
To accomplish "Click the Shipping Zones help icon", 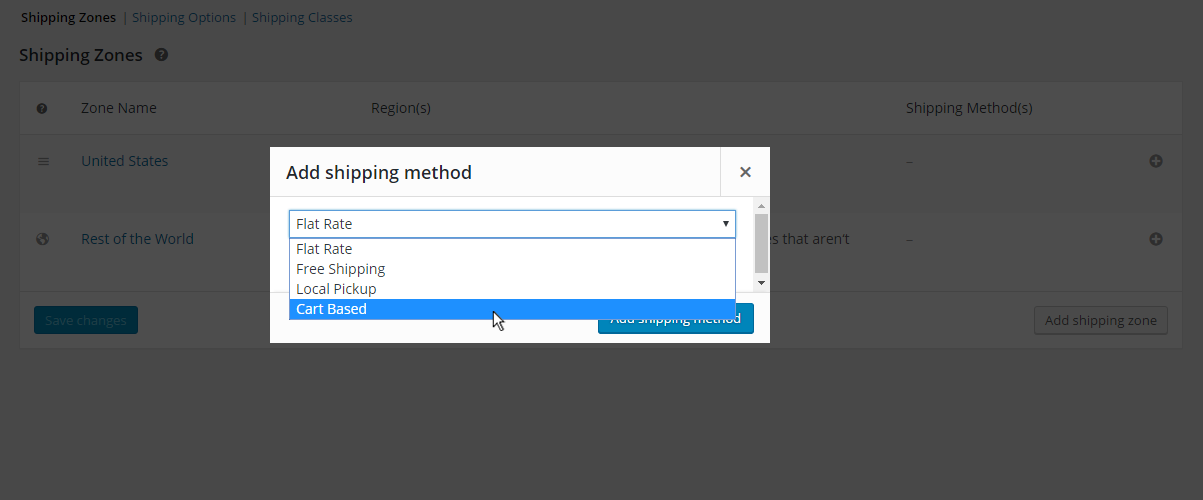I will pos(161,56).
